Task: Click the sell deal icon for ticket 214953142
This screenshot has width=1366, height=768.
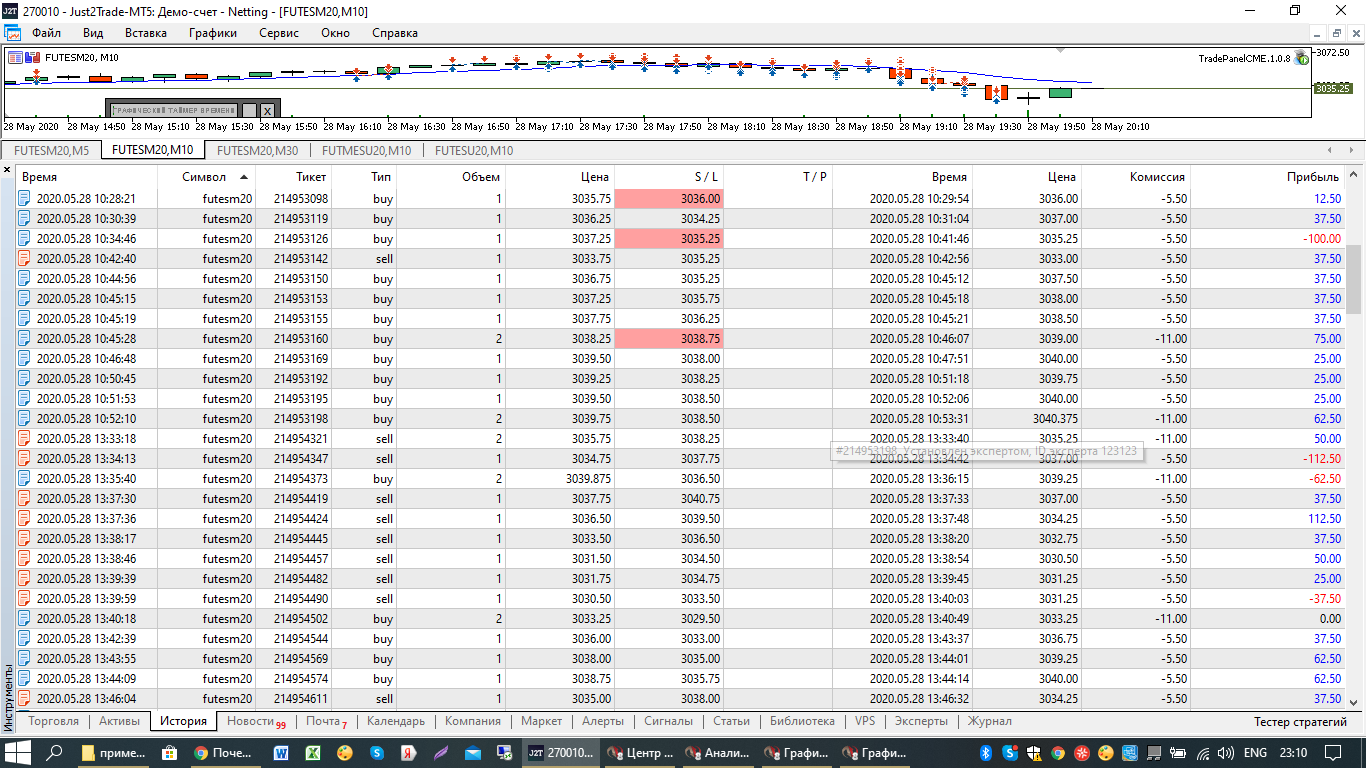Action: (24, 259)
